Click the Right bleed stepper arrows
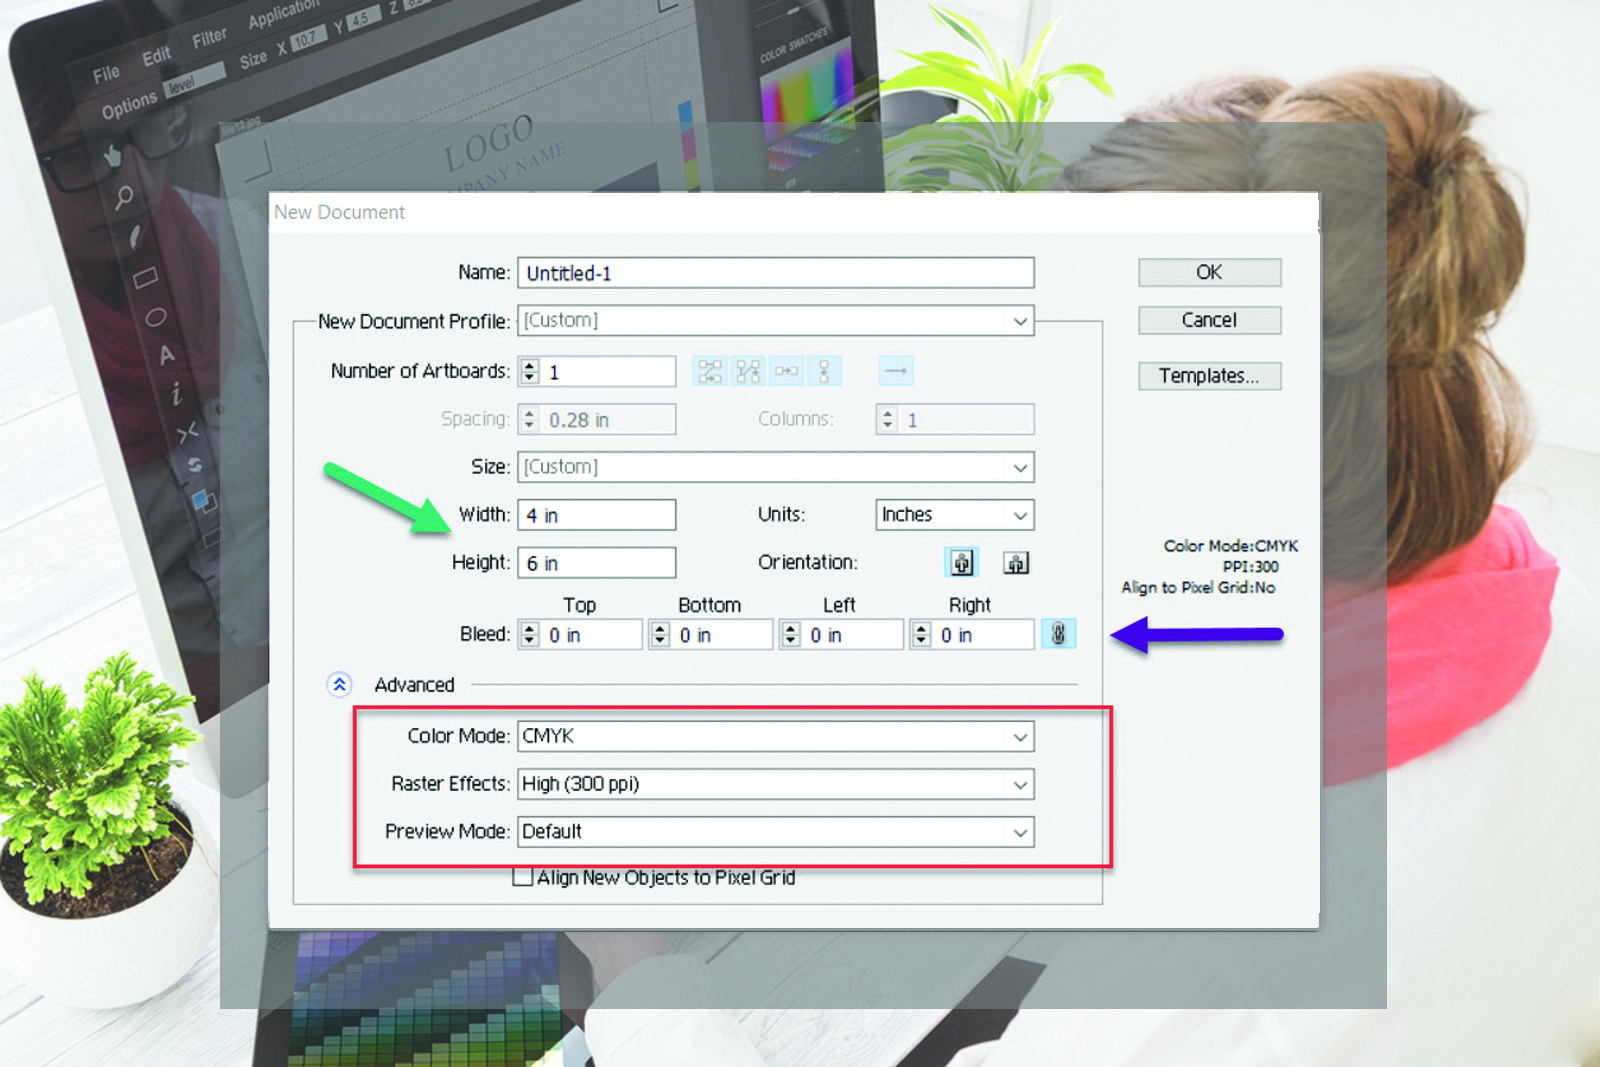This screenshot has width=1600, height=1067. (x=922, y=634)
